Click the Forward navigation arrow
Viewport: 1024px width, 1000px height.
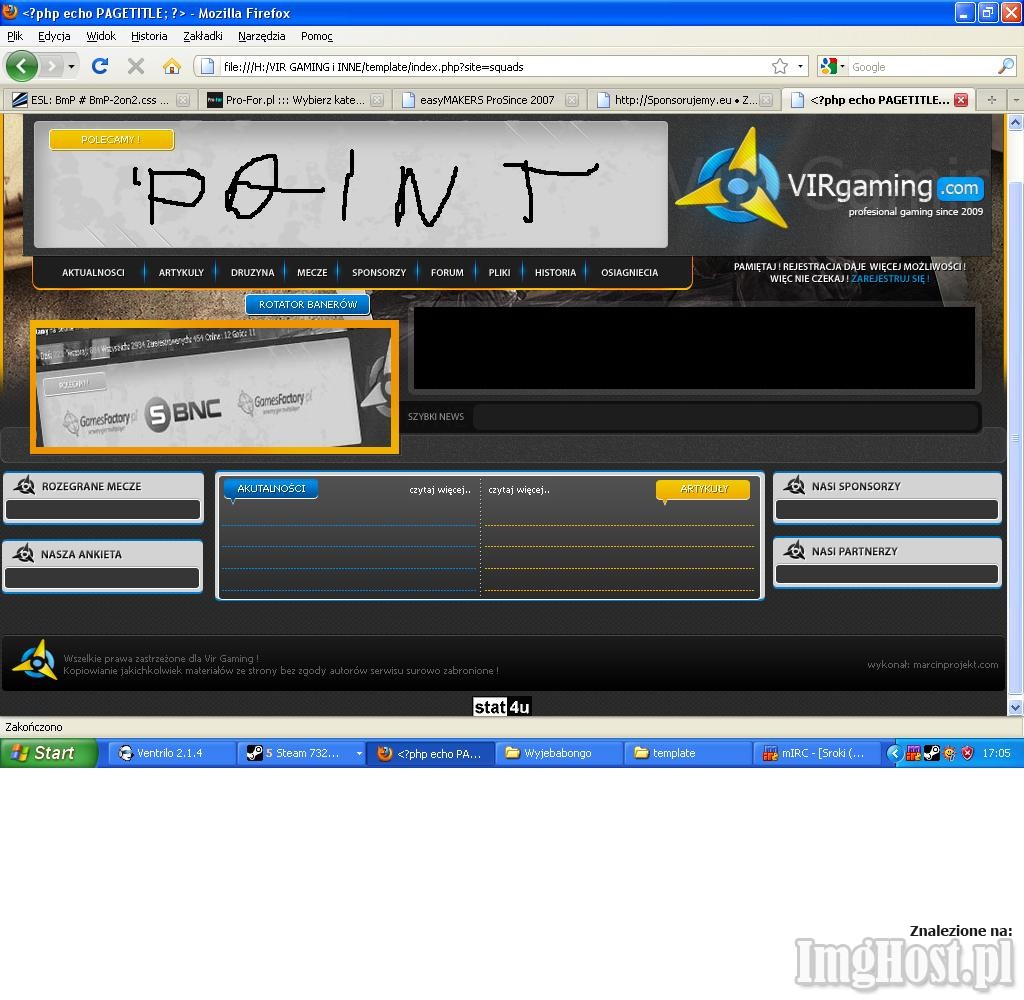(52, 66)
